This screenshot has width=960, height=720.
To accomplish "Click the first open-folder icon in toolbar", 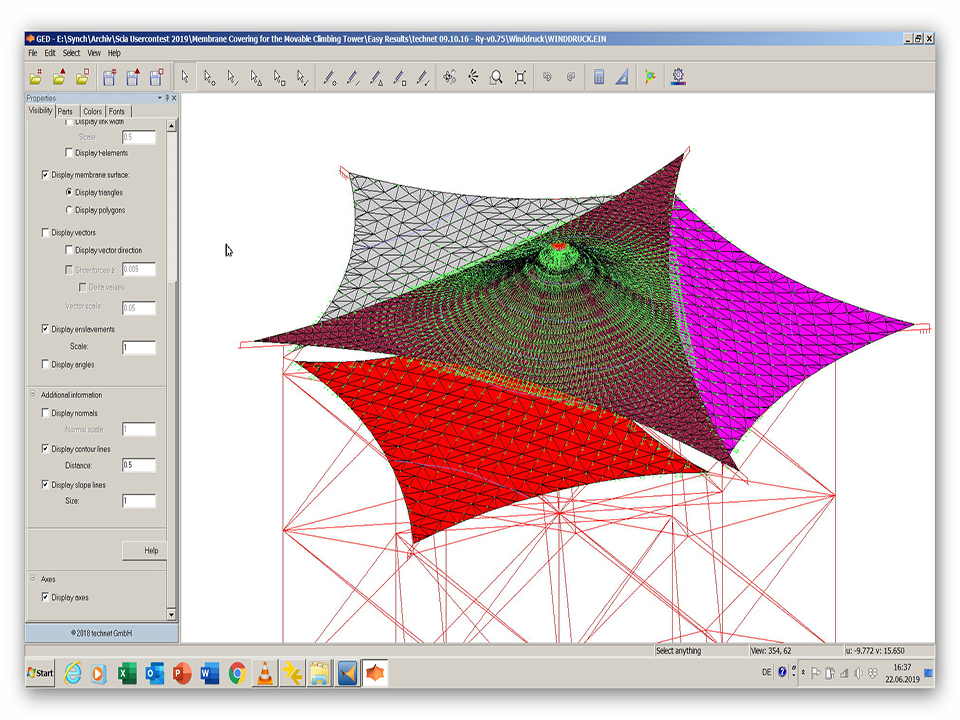I will click(37, 76).
